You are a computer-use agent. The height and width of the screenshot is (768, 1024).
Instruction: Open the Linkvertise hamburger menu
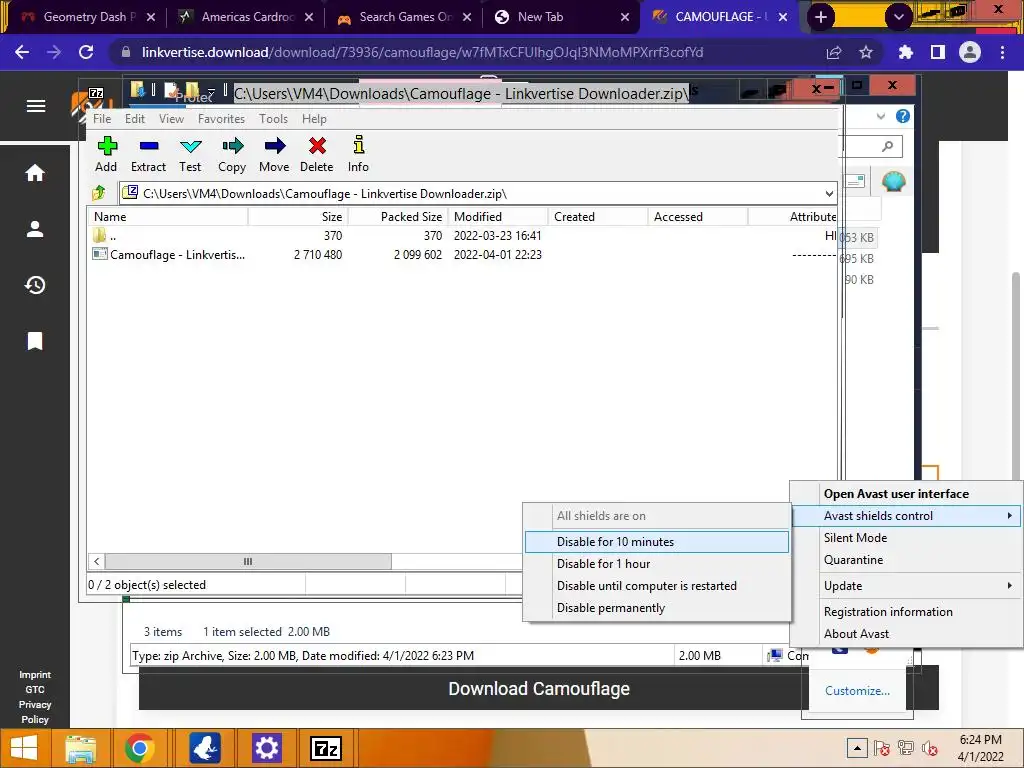[x=36, y=106]
